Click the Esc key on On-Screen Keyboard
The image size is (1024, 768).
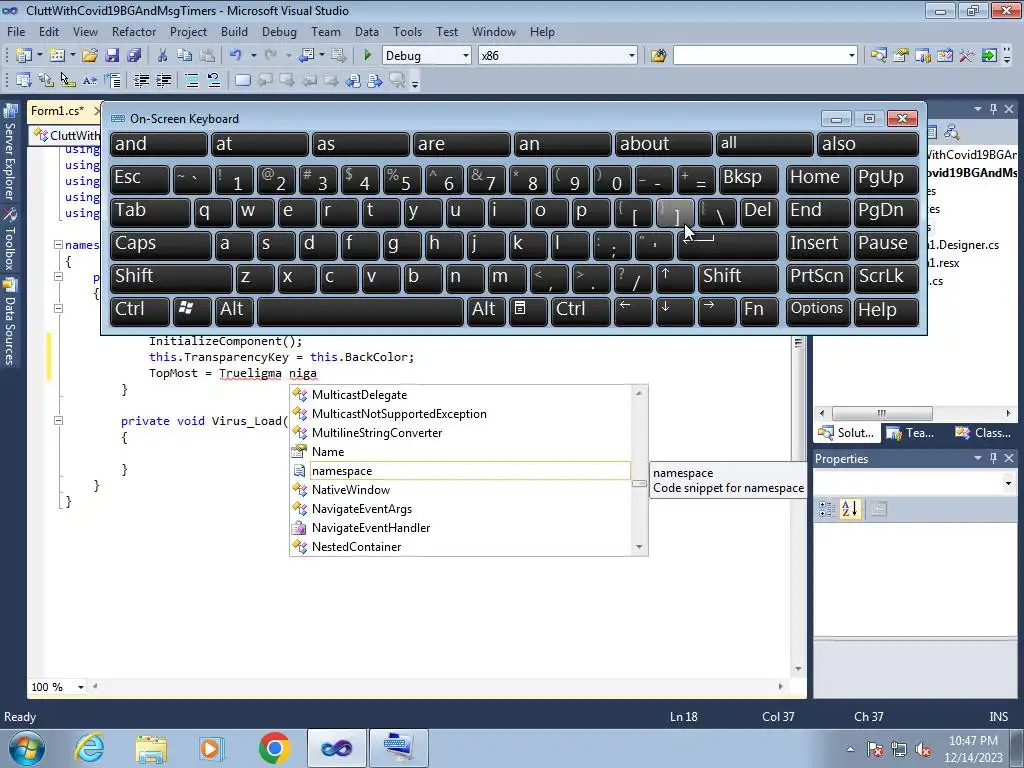point(139,179)
